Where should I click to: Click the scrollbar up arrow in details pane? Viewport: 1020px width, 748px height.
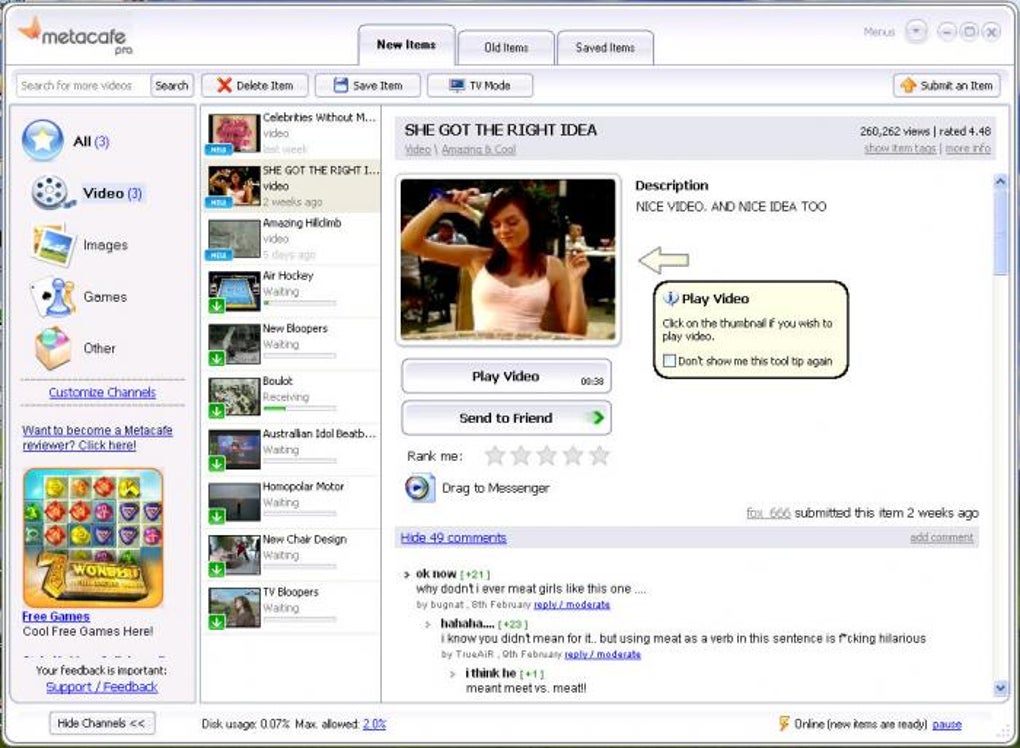[1000, 183]
